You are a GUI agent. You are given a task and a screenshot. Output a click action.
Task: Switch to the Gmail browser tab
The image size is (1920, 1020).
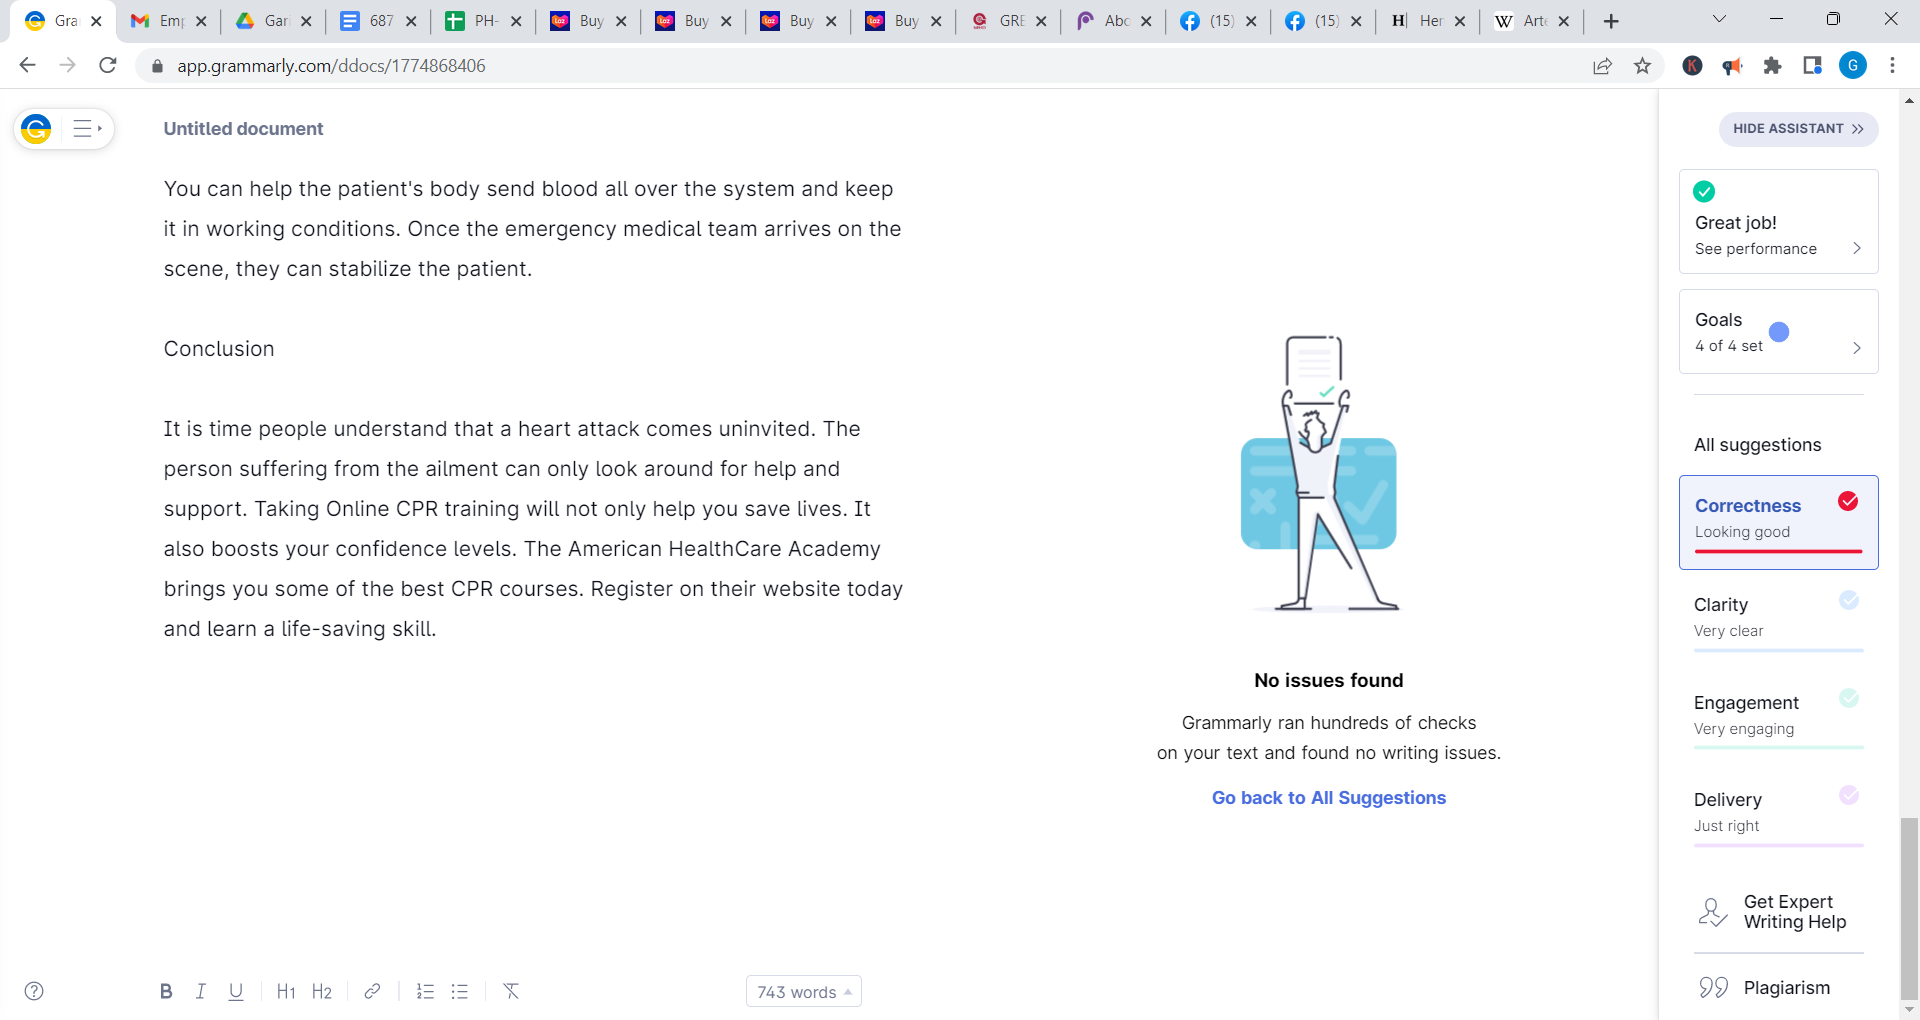pyautogui.click(x=160, y=21)
